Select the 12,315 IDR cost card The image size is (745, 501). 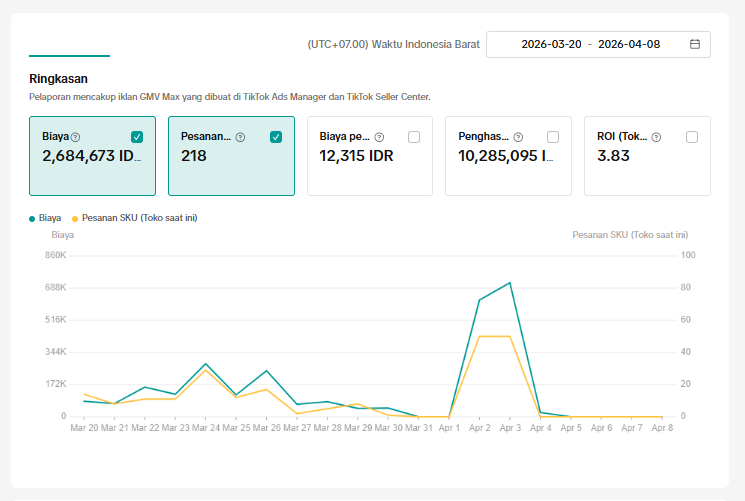tap(370, 156)
